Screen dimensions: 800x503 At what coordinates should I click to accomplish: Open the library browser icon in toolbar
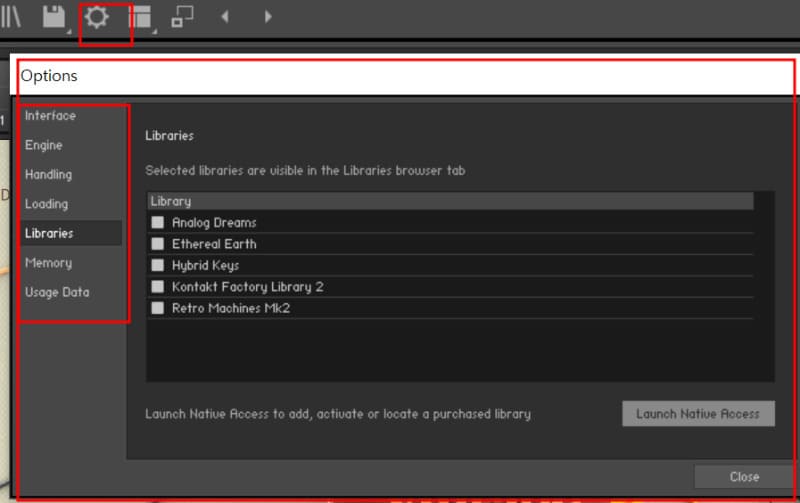[x=10, y=16]
